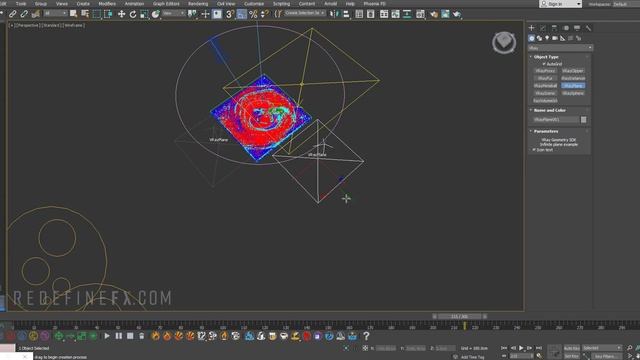Open the Customize menu
Viewport: 640px width, 360px height.
tap(254, 4)
